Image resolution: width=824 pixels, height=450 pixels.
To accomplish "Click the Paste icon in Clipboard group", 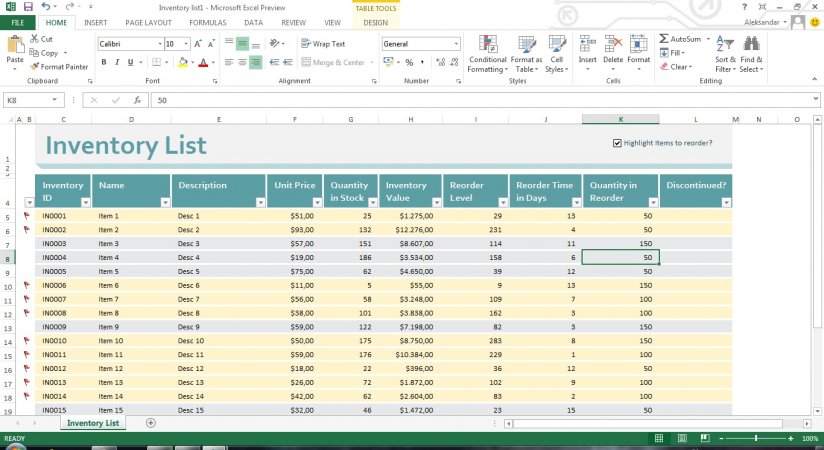I will pyautogui.click(x=15, y=45).
